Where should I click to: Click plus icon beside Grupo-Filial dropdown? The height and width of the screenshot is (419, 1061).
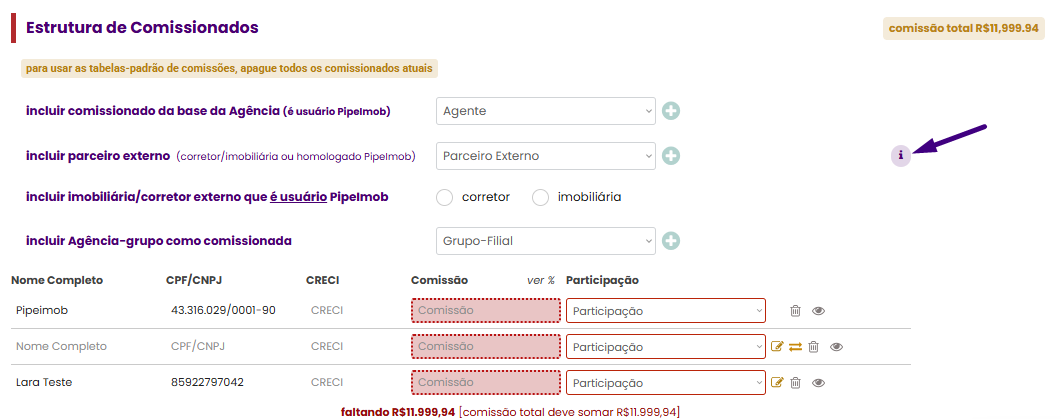pyautogui.click(x=671, y=241)
